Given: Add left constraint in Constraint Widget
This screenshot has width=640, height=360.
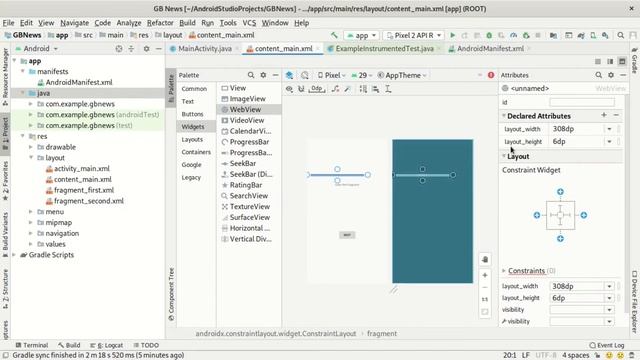Looking at the screenshot, I should tap(537, 215).
